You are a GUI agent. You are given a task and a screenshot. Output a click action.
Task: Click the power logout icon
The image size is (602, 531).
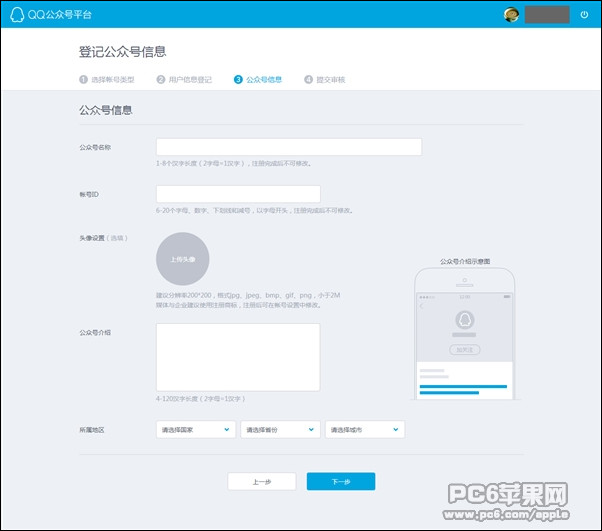(584, 14)
